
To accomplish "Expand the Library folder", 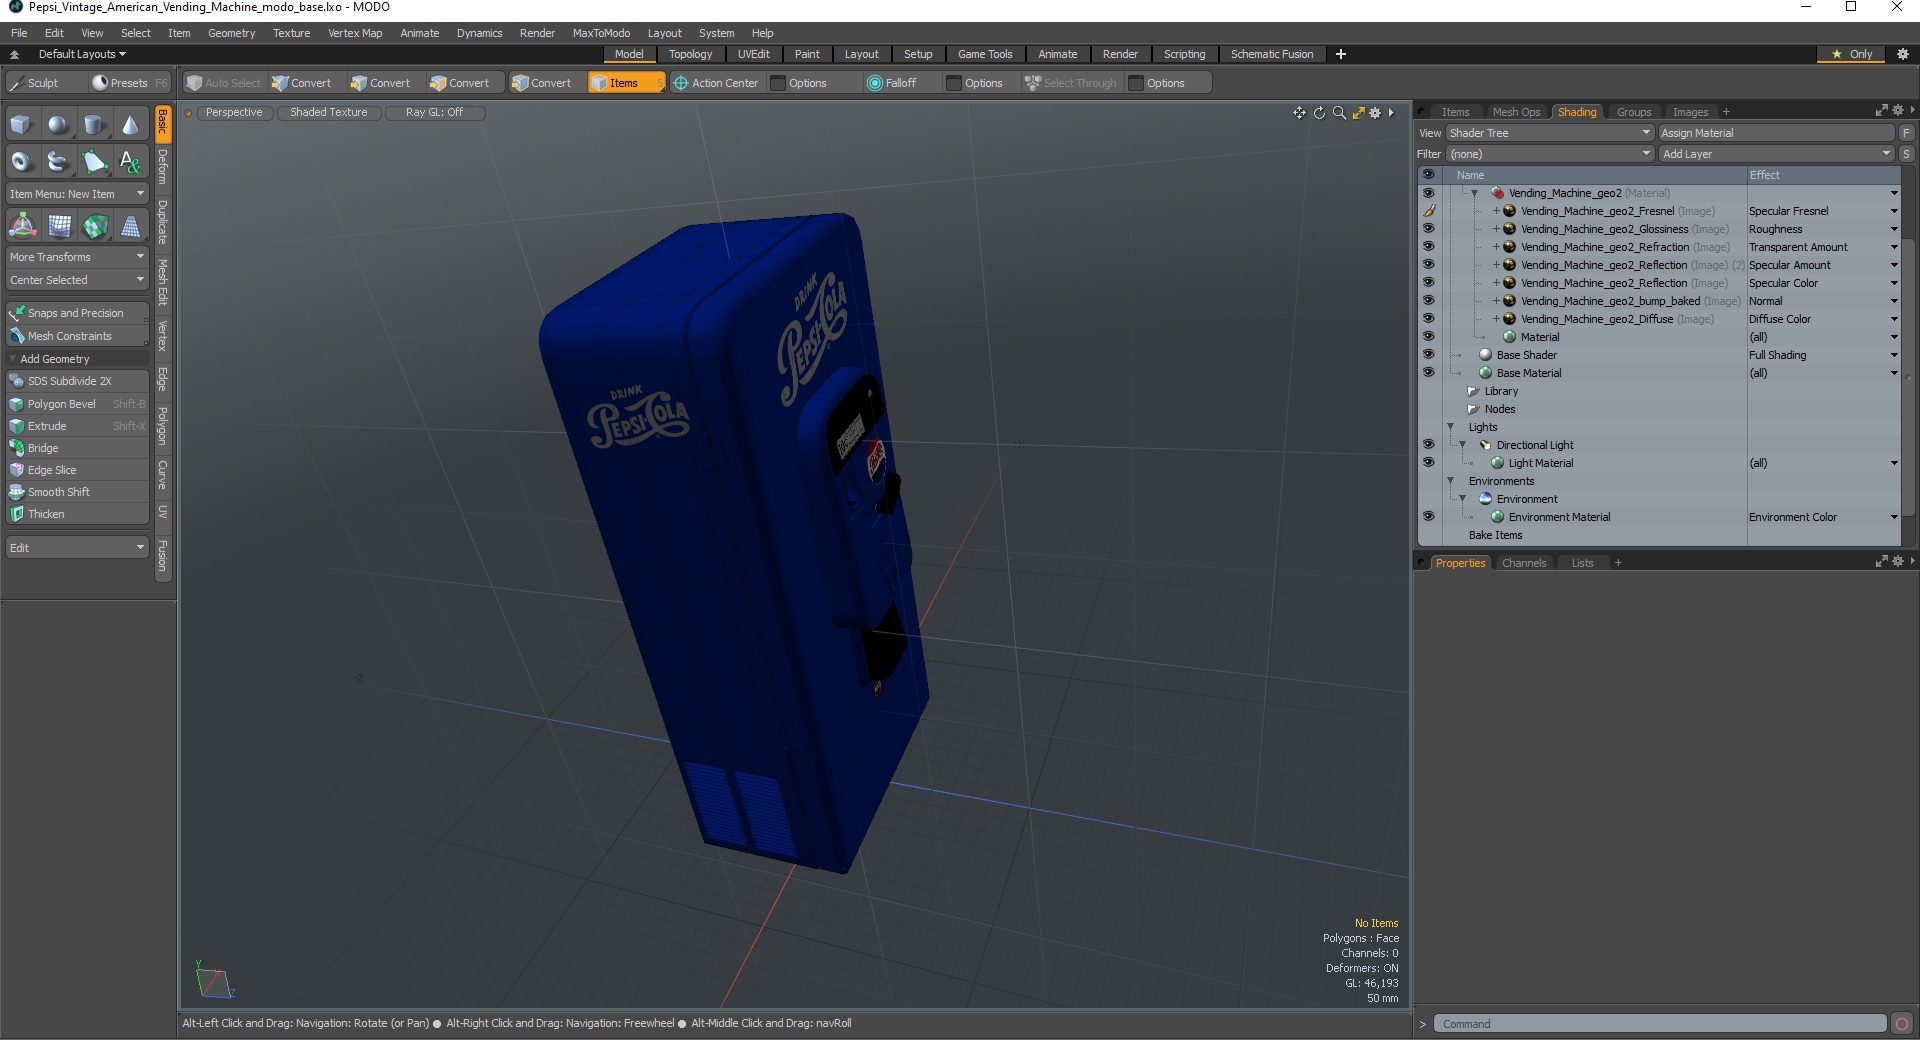I will 1473,391.
